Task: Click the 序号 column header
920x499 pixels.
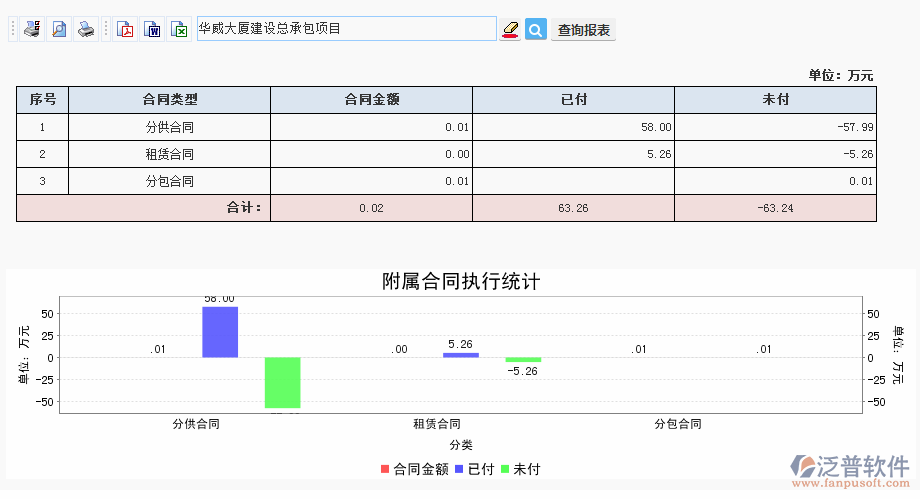Action: click(x=43, y=100)
